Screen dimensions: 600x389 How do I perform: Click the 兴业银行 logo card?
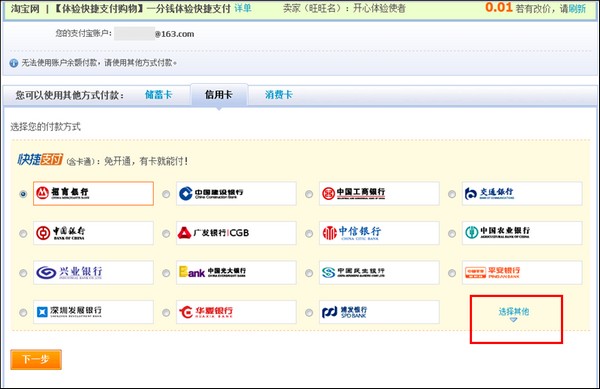click(93, 272)
